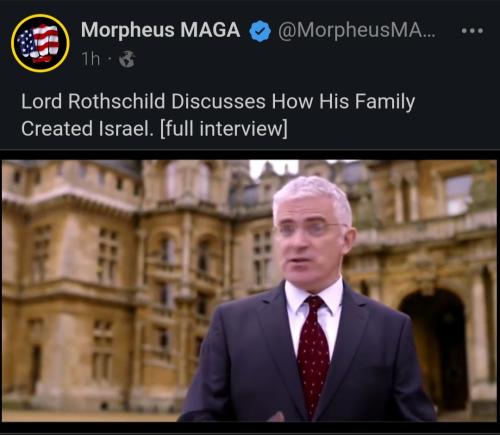Viewport: 500px width, 435px height.
Task: Click the word Family in the caption
Action: click(384, 102)
